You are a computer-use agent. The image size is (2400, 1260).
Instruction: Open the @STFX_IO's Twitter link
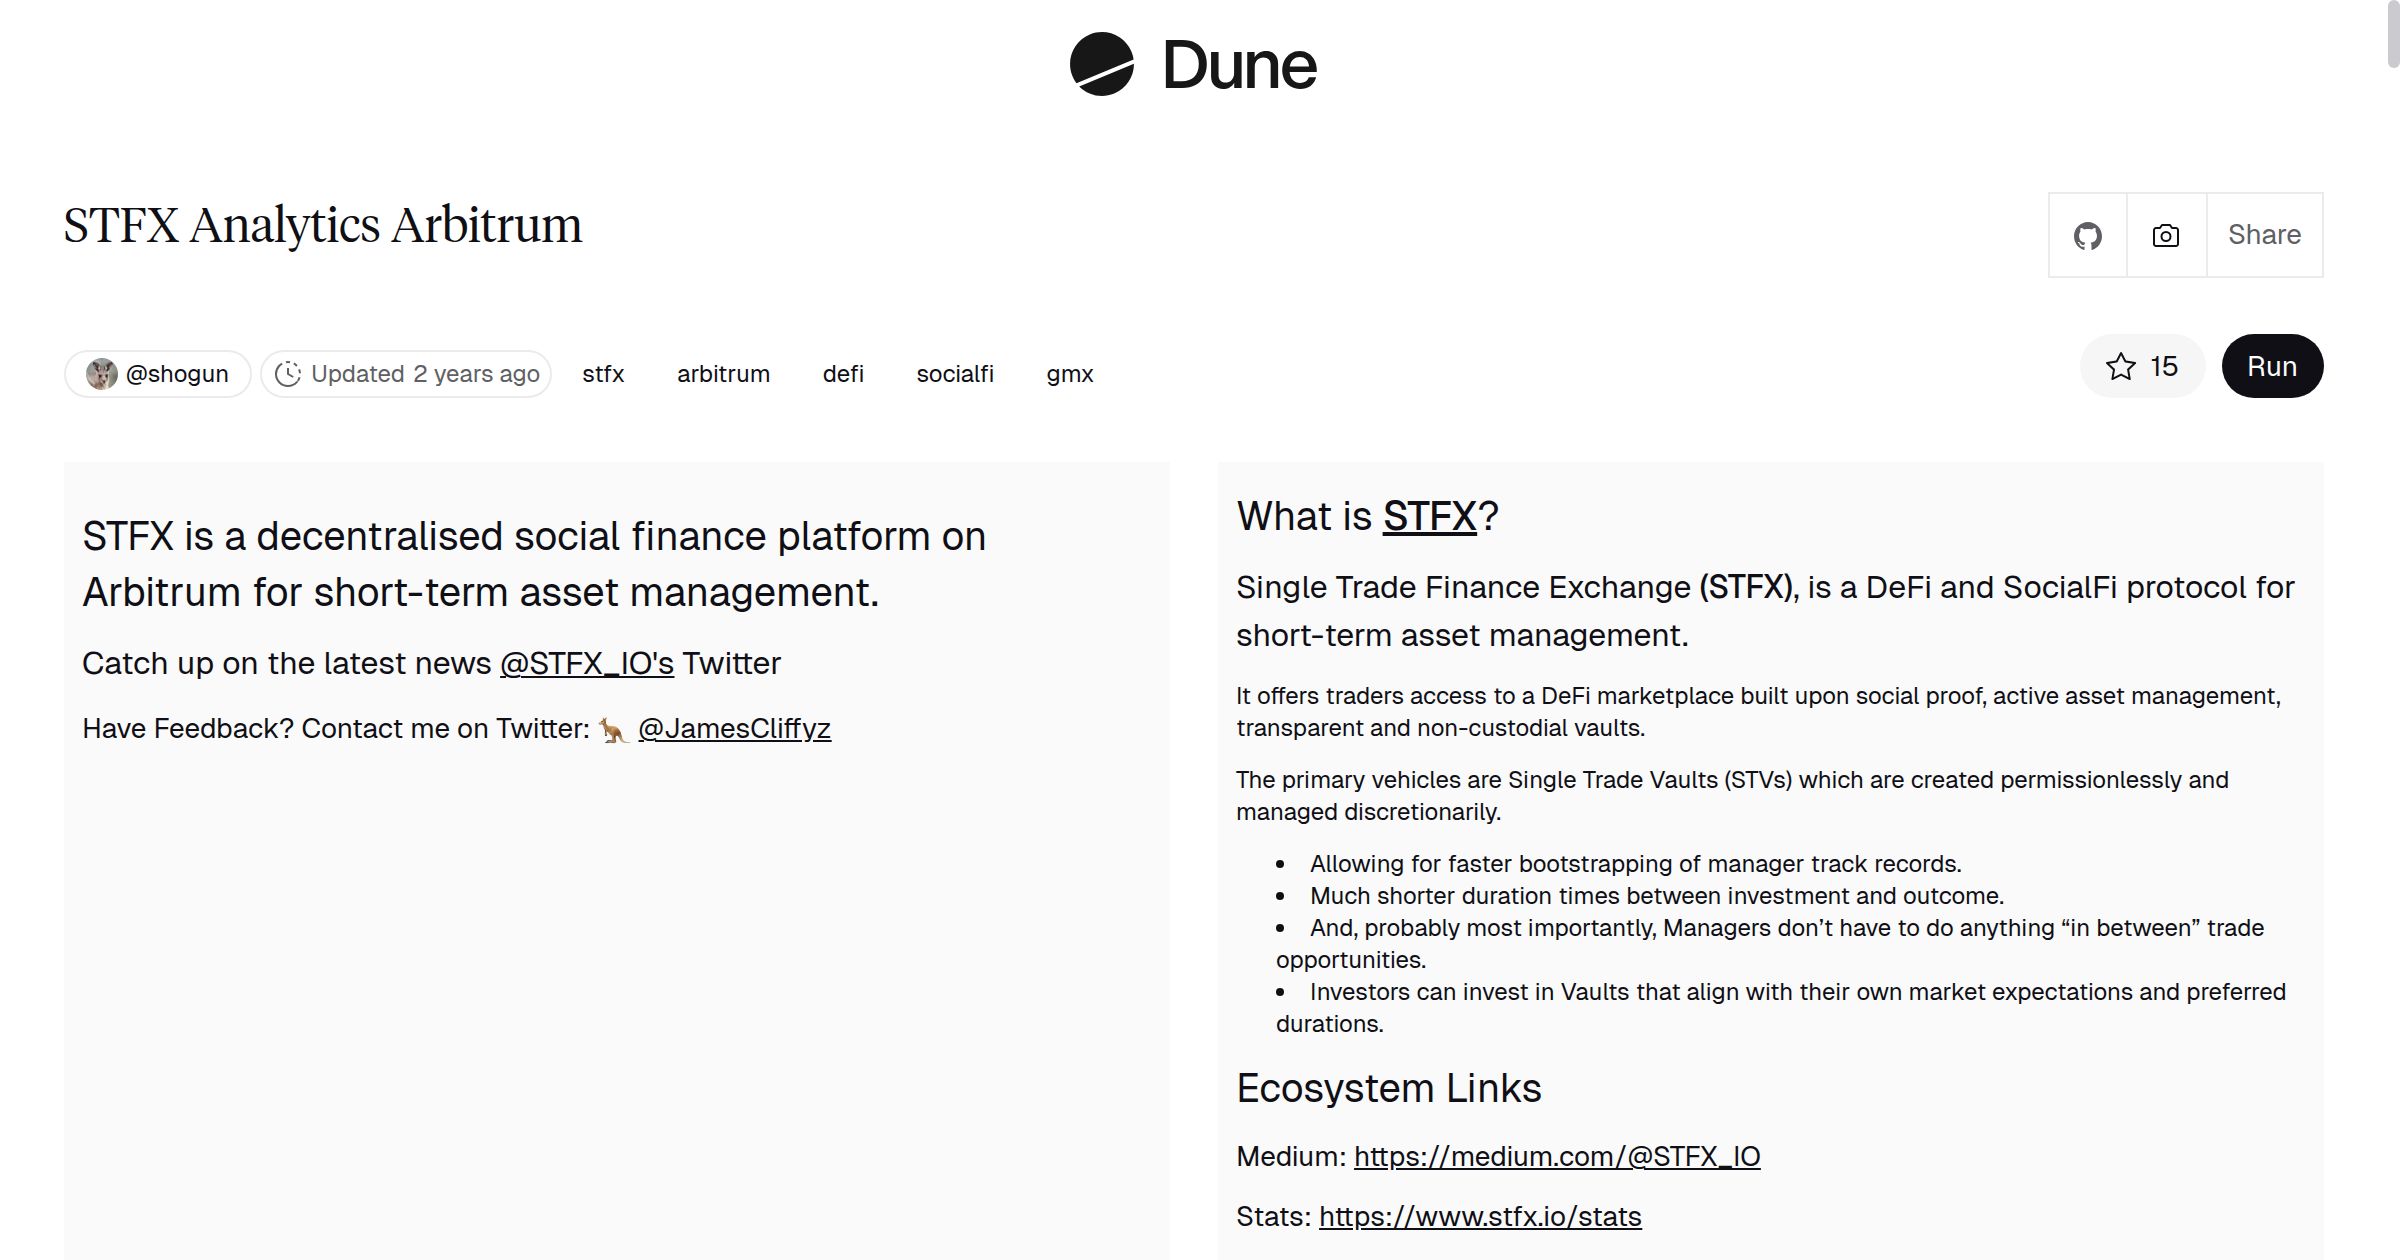(x=586, y=662)
